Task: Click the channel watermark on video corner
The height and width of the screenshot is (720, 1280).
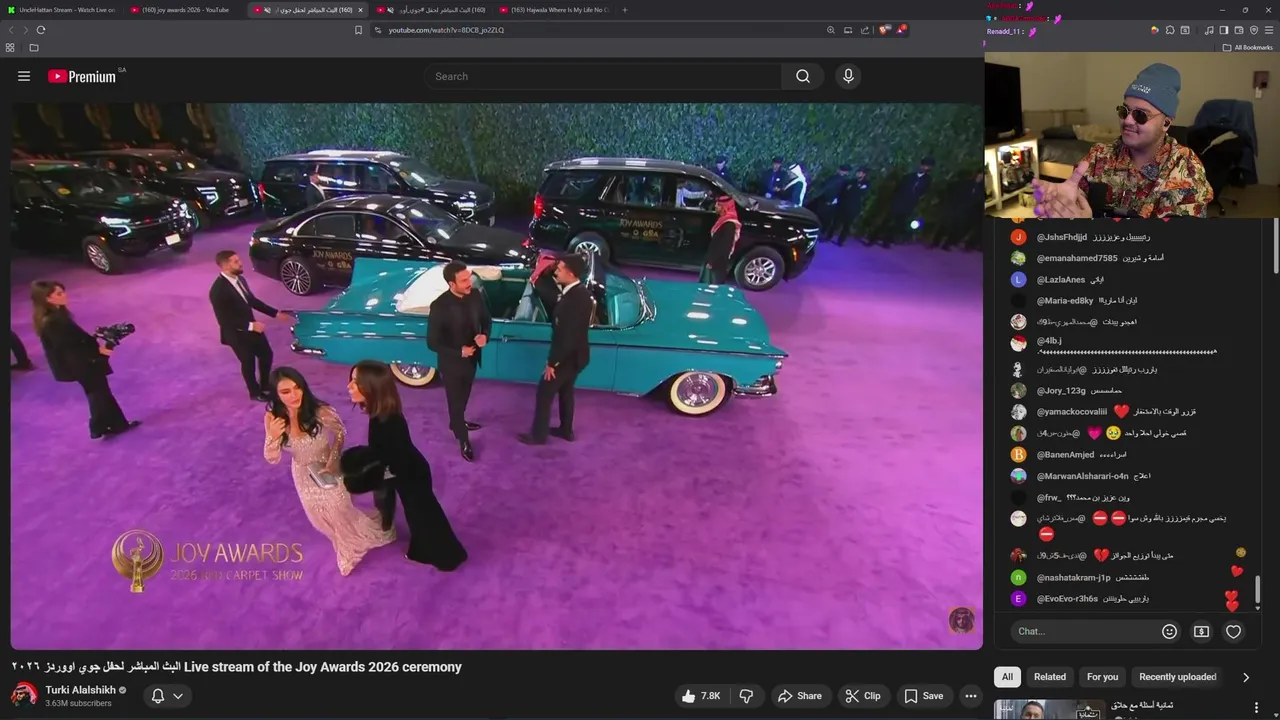Action: 961,621
